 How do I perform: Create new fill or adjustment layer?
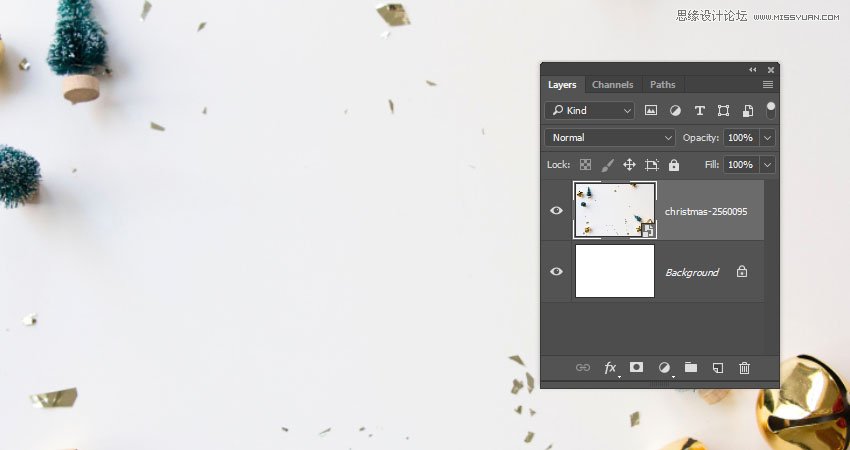click(664, 368)
